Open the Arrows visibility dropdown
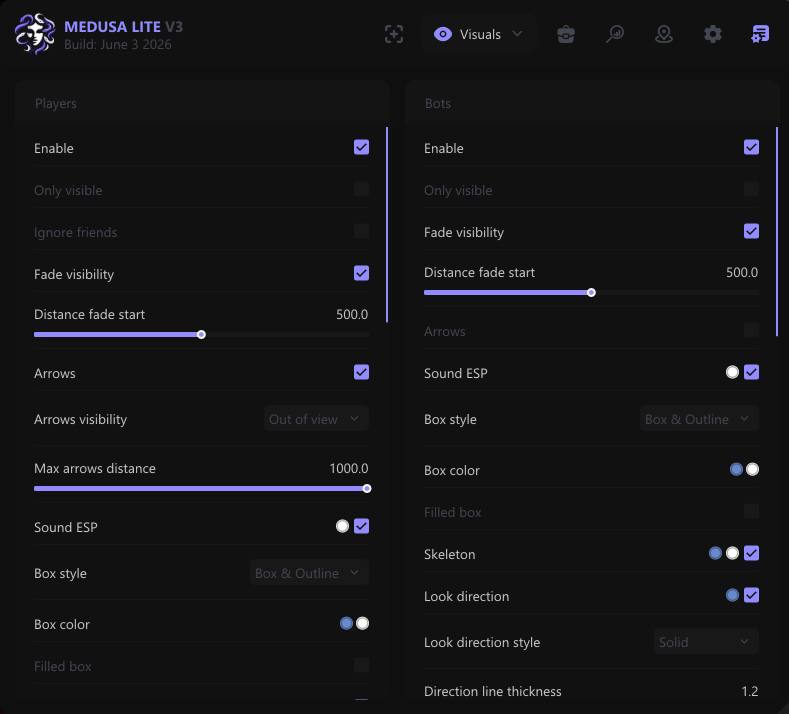789x714 pixels. click(x=316, y=419)
